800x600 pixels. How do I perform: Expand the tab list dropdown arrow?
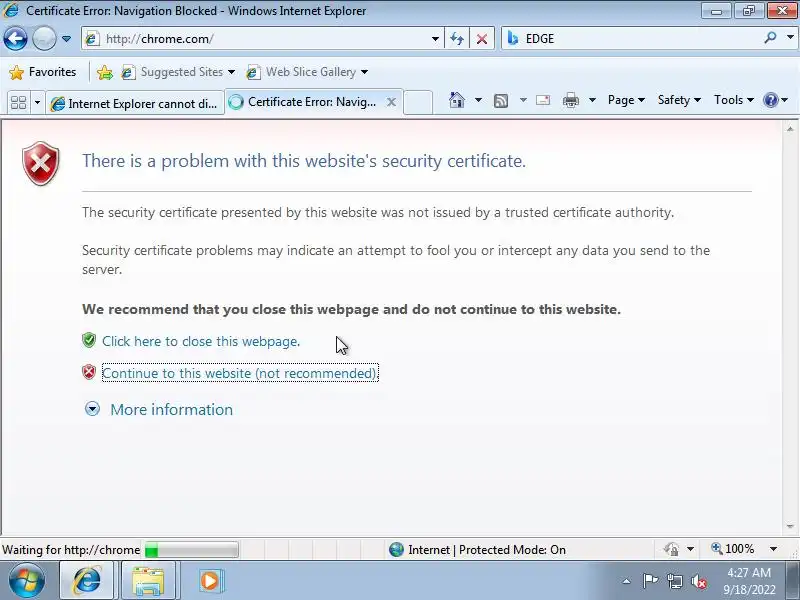coord(37,103)
